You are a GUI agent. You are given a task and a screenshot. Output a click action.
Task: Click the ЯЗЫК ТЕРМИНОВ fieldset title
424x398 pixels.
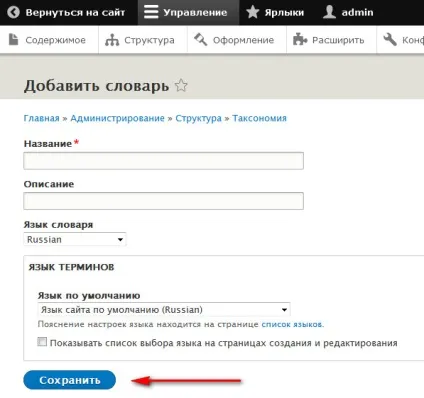tap(71, 267)
